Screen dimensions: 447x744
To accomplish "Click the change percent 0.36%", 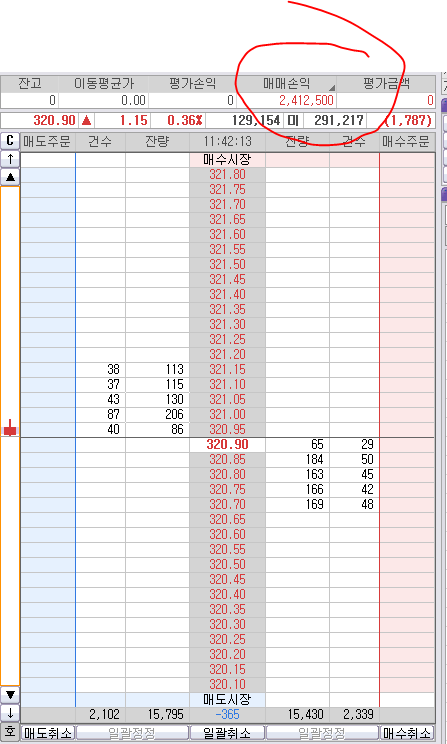I will pos(185,120).
